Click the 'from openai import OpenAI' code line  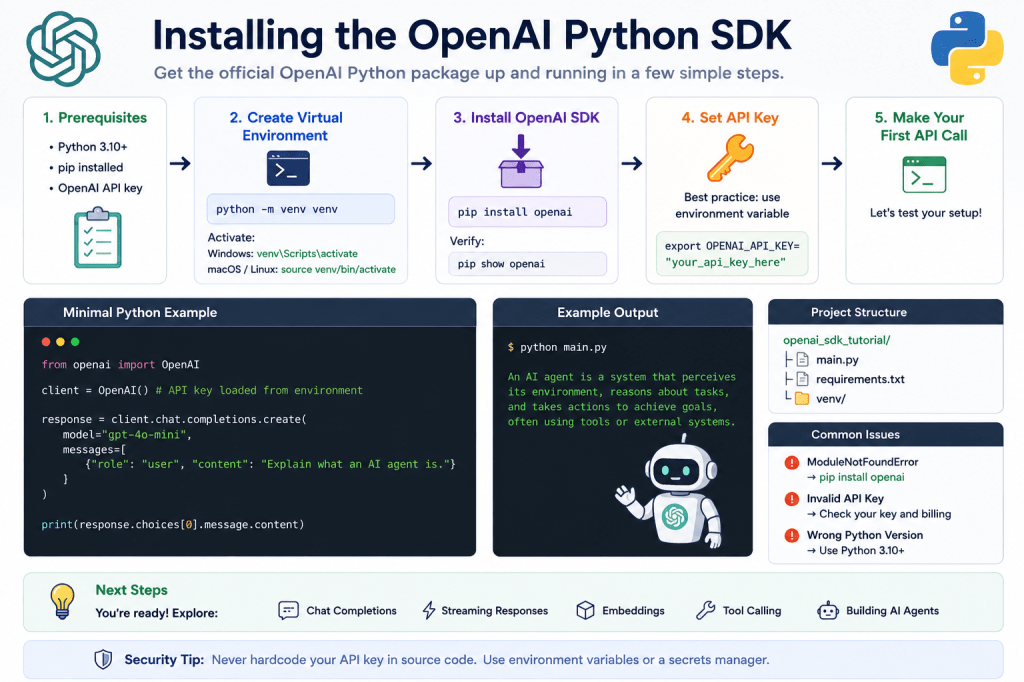coord(120,365)
